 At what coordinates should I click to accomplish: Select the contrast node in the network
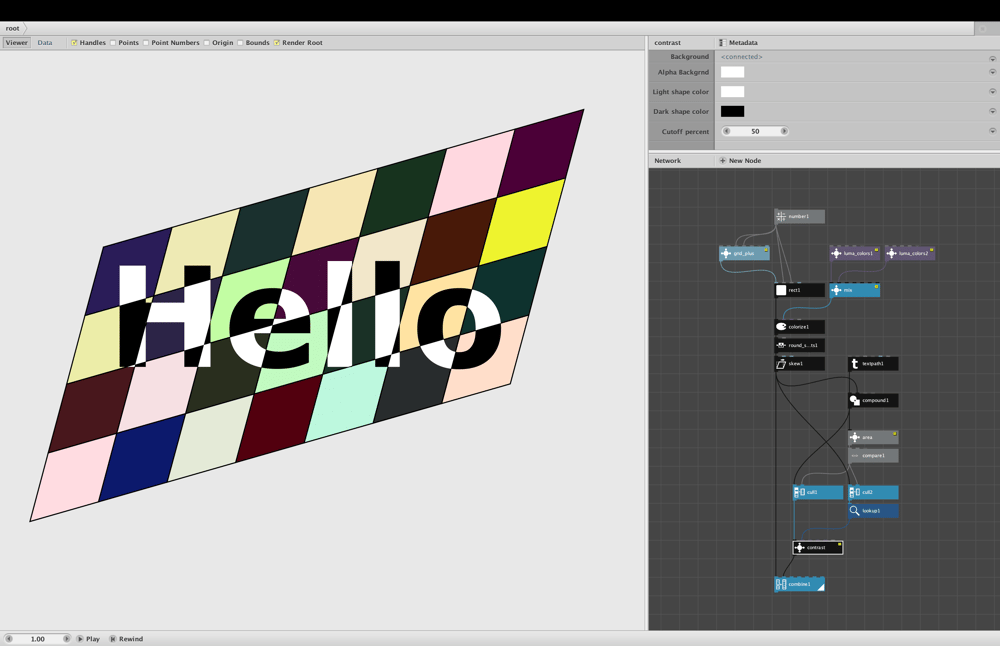coord(818,548)
